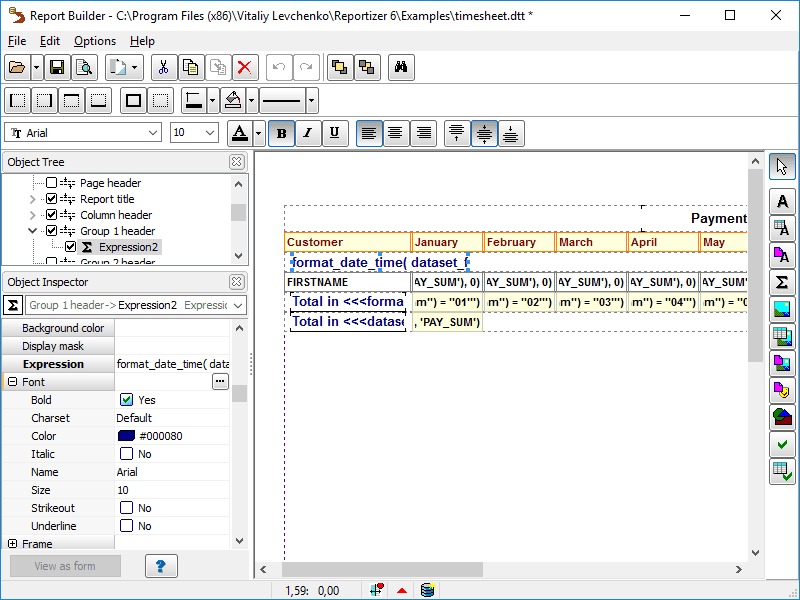Check the Underline property checkbox
Screen dimensions: 800x600
(127, 526)
